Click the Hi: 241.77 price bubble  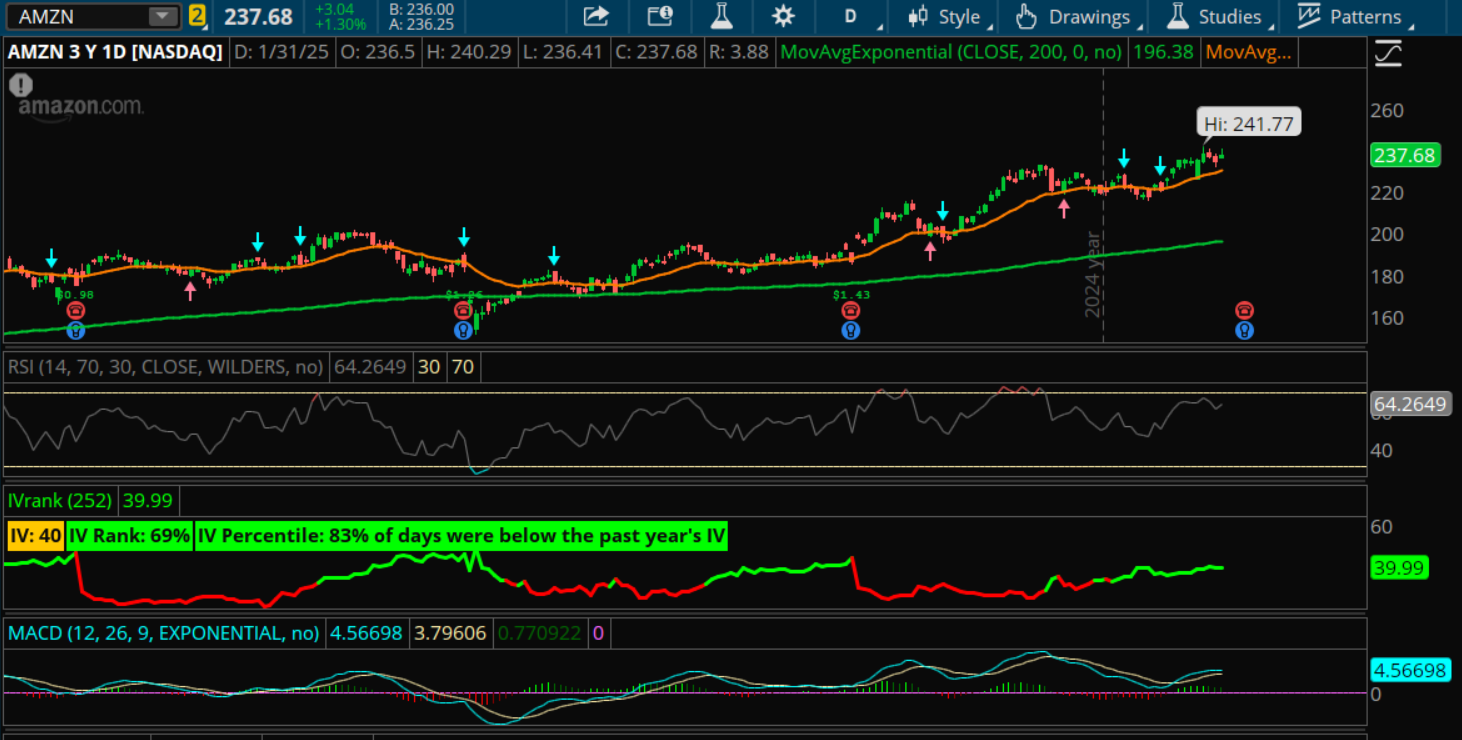pos(1249,124)
